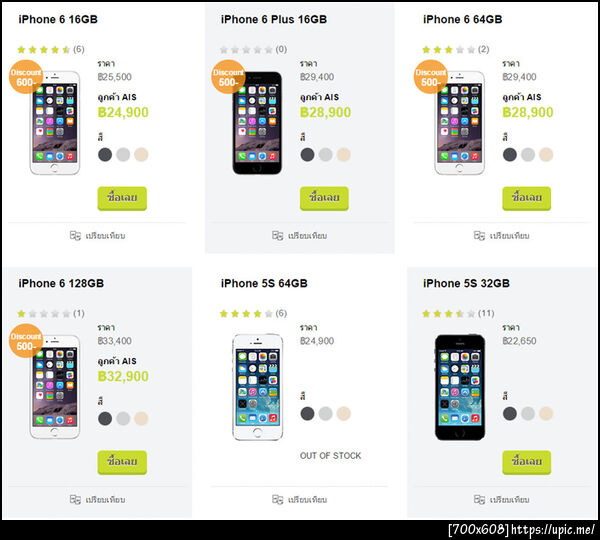Click compare icon under iPhone 6 128GB
This screenshot has width=600, height=540.
coord(75,499)
